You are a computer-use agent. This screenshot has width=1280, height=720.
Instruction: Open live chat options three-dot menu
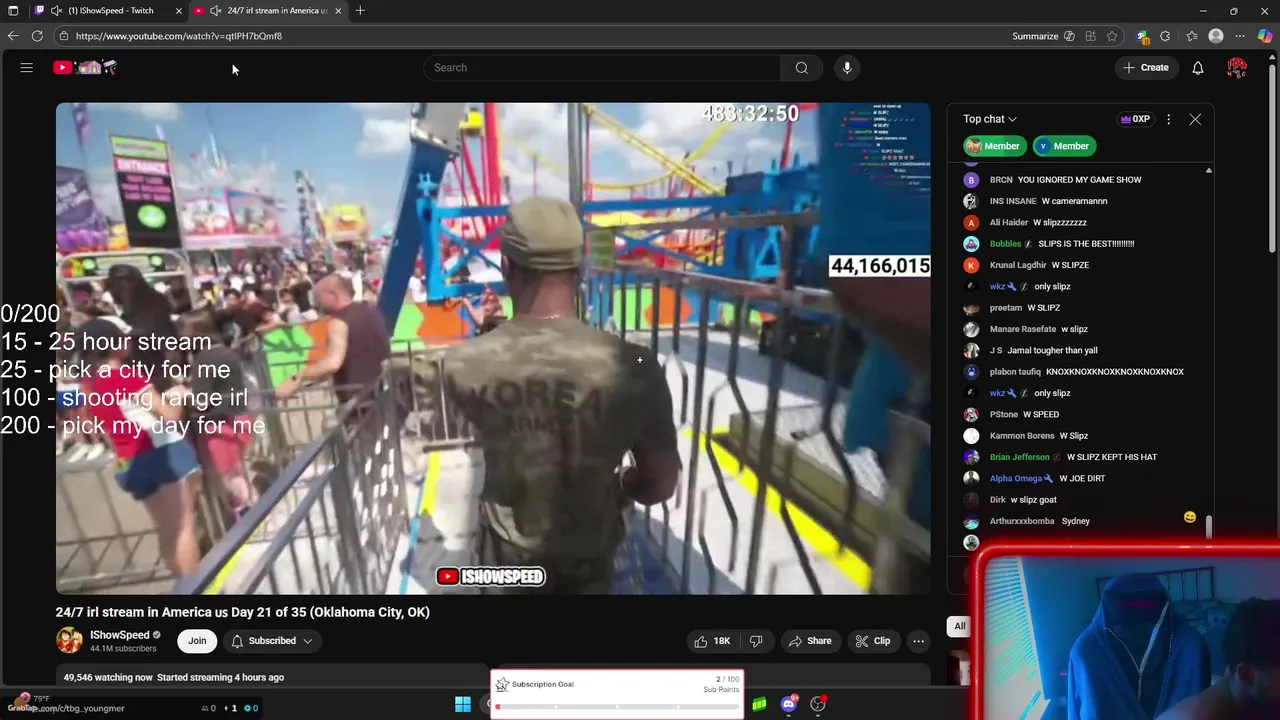1168,119
